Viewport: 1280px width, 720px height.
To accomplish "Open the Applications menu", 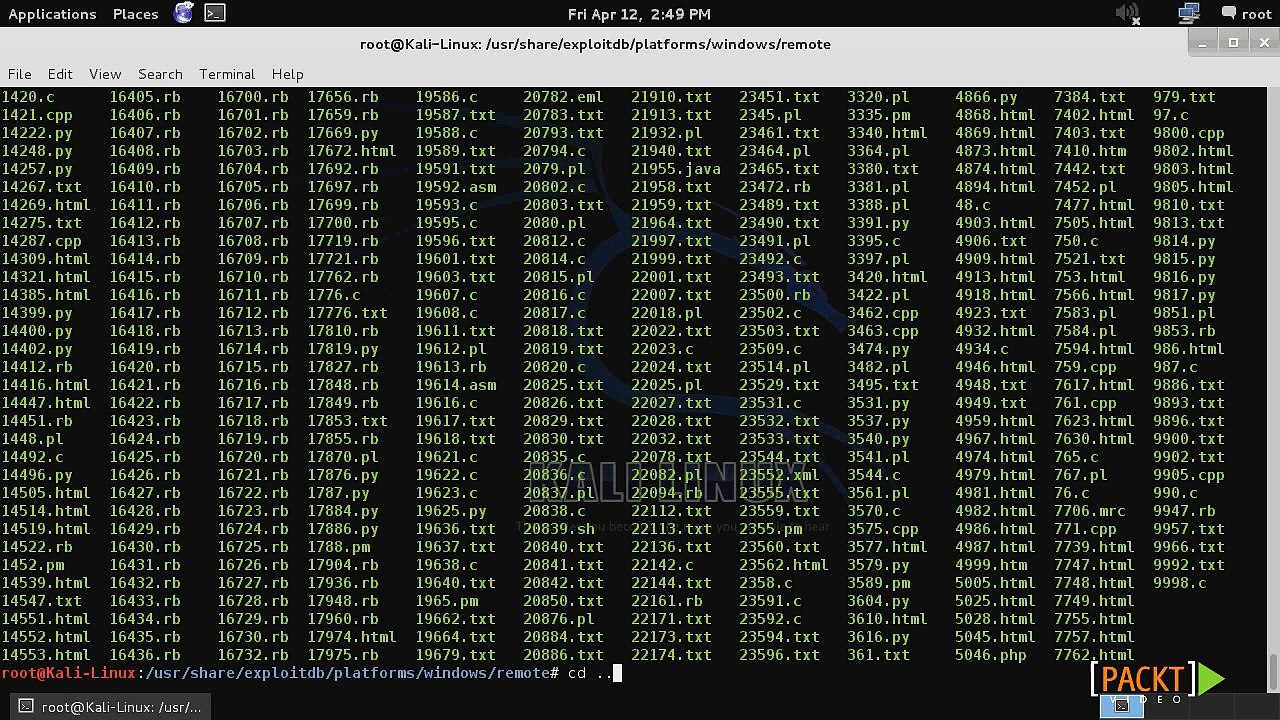I will pyautogui.click(x=52, y=14).
